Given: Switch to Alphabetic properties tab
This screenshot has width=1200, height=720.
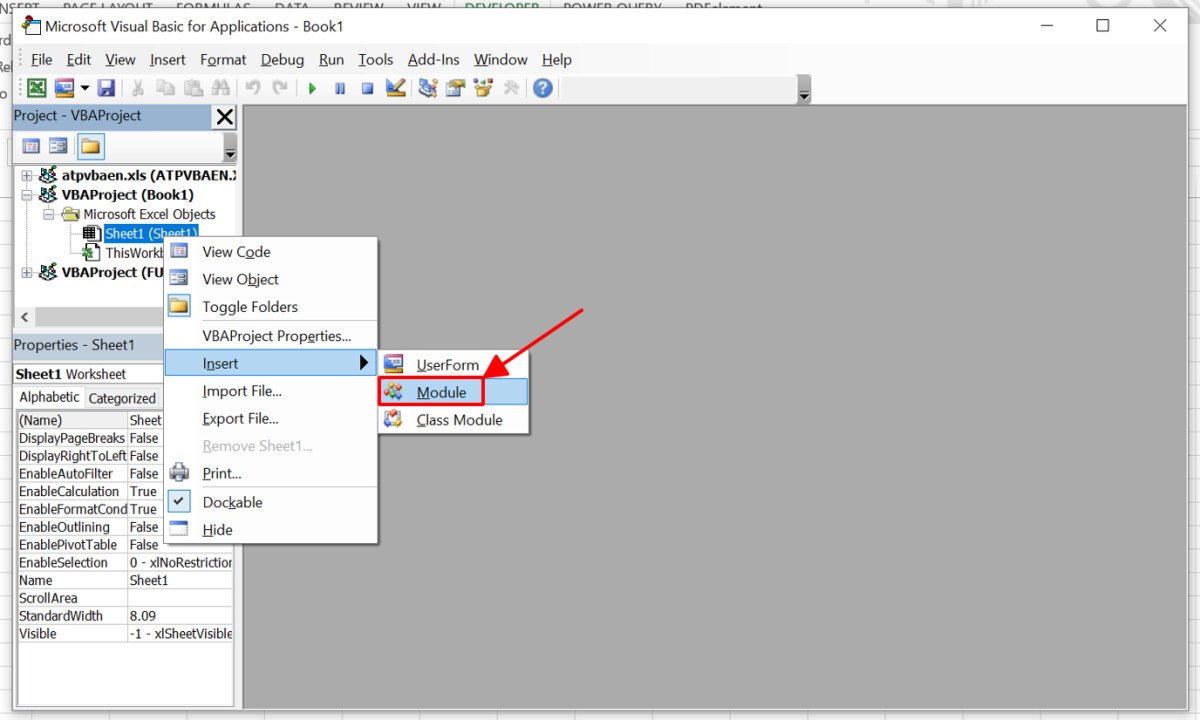Looking at the screenshot, I should (50, 397).
